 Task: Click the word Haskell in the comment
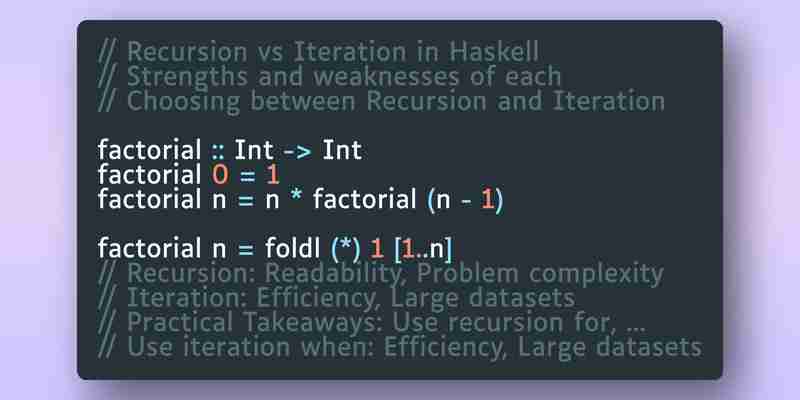(x=494, y=51)
